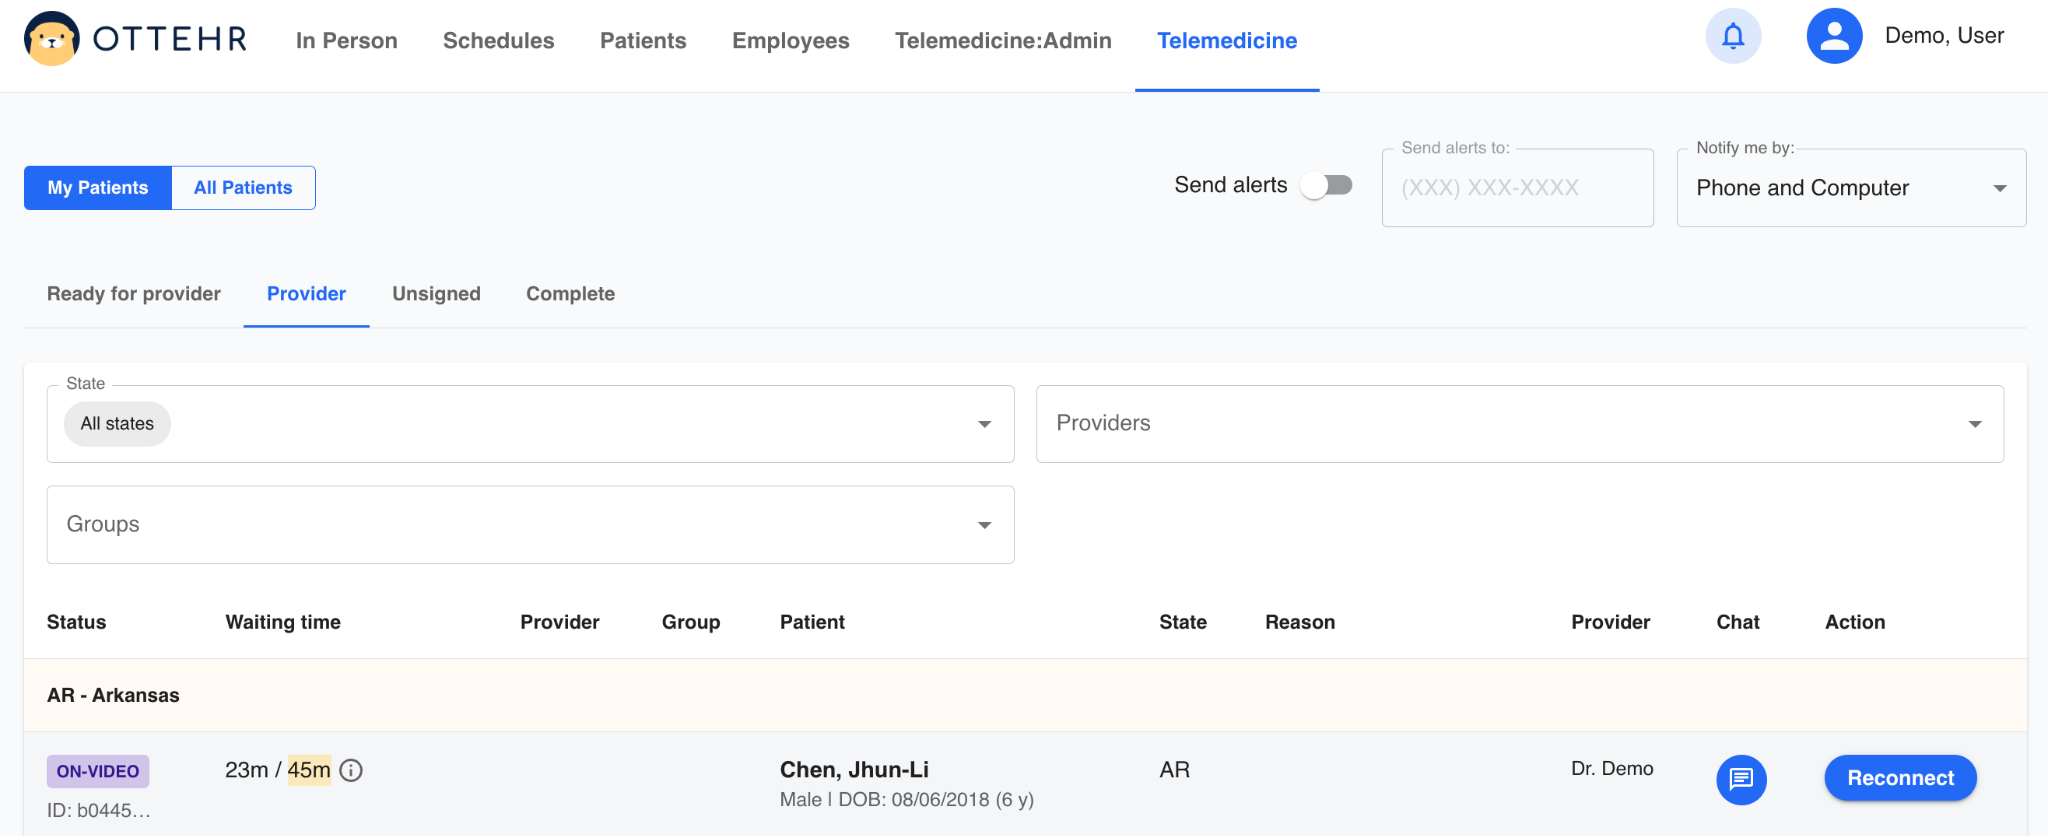Click the Ottehr otter logo
This screenshot has width=2048, height=836.
pos(52,39)
